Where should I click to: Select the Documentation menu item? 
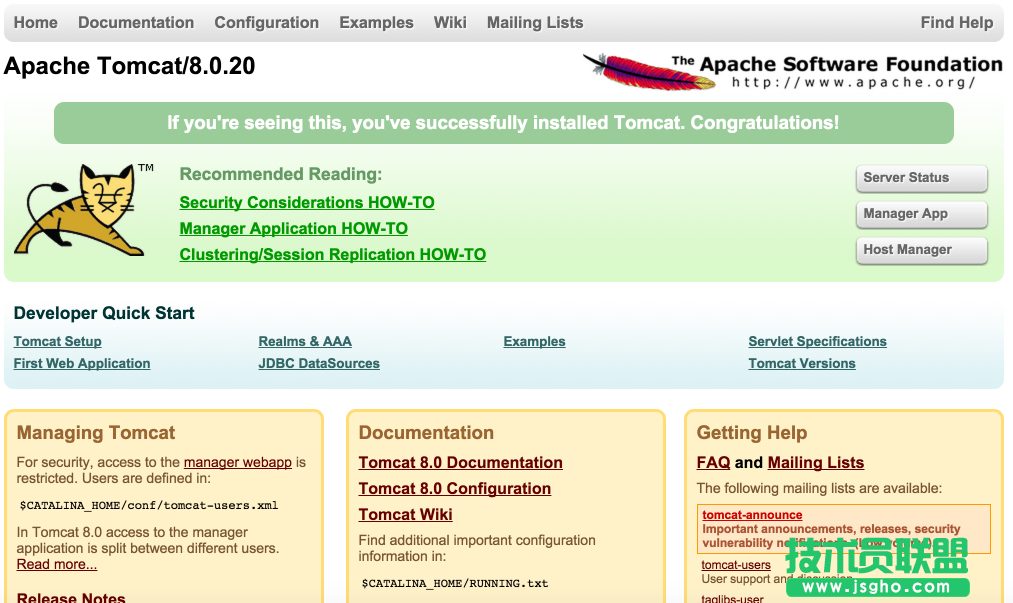[x=135, y=22]
